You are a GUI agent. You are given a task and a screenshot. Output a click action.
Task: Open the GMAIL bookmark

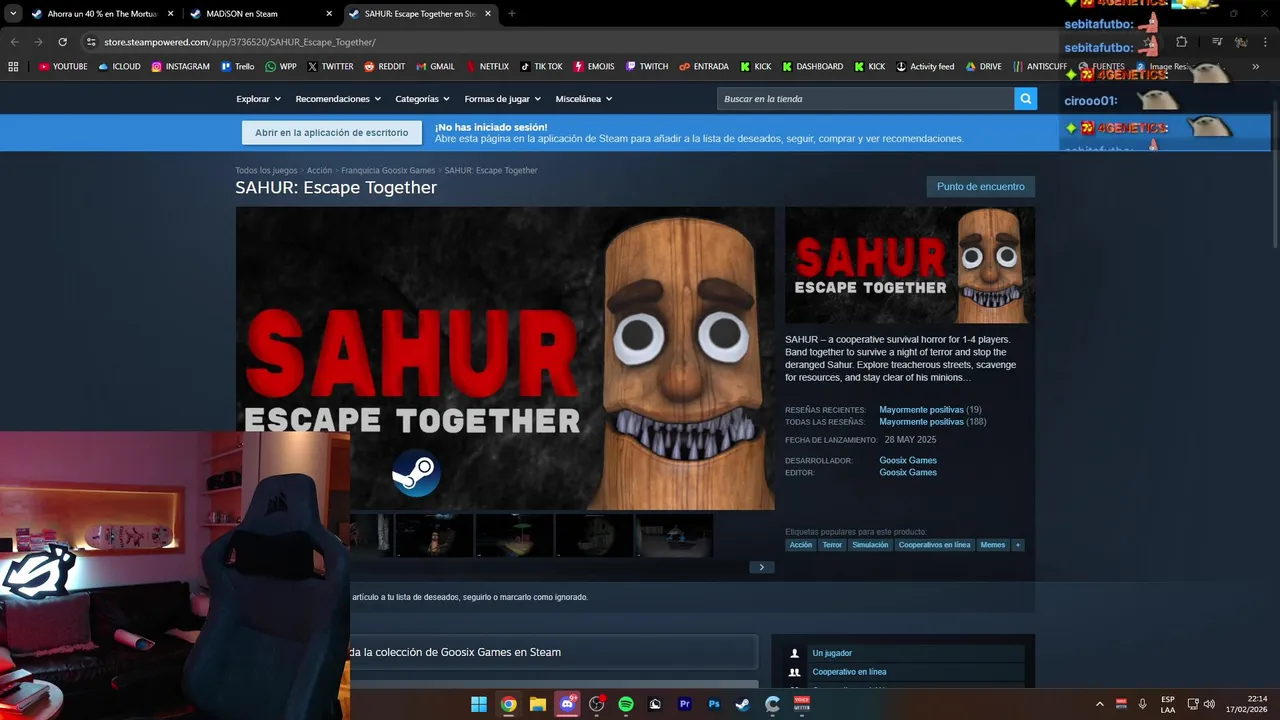tap(435, 67)
